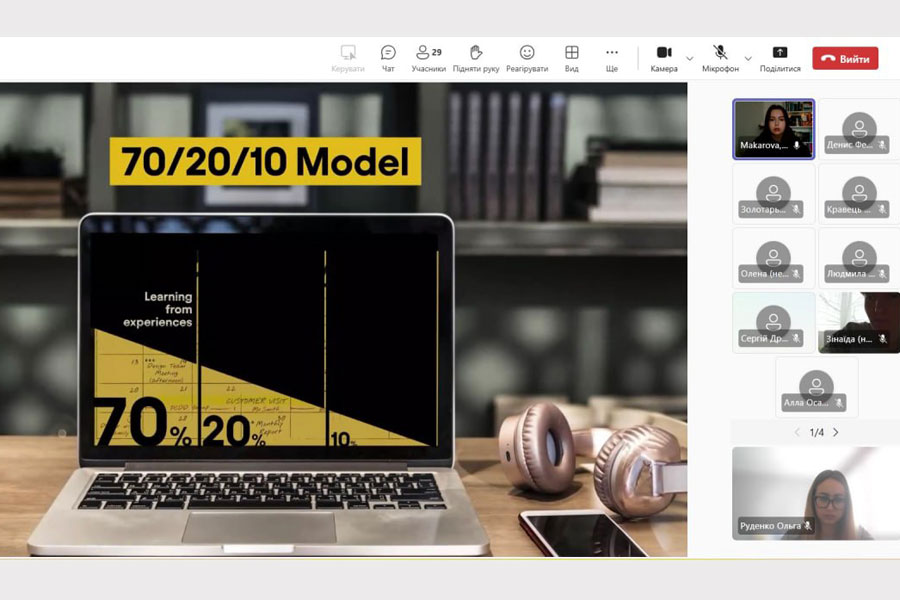
Task: Click muted mic icon on Руденко Ольга
Action: (808, 525)
